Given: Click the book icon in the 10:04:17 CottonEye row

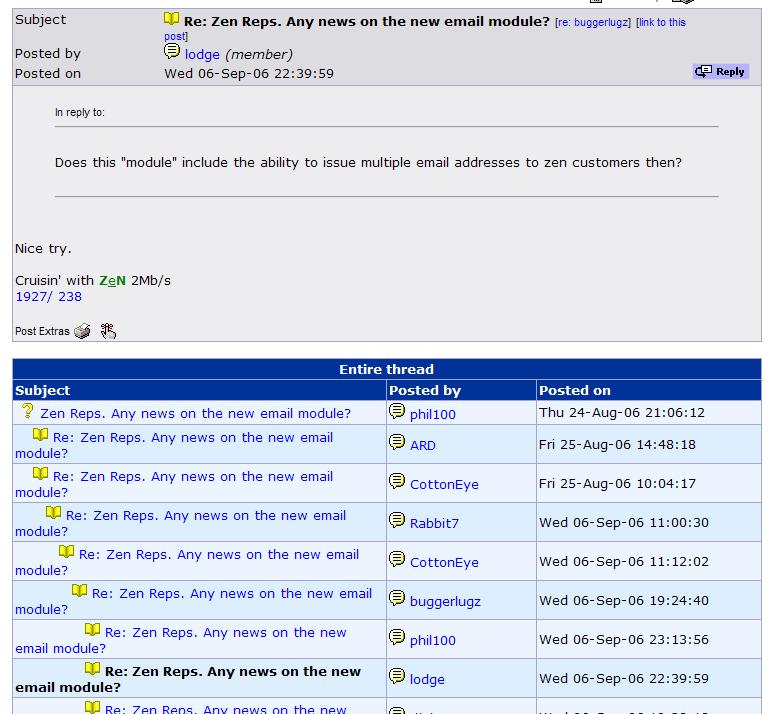Looking at the screenshot, I should (x=41, y=474).
